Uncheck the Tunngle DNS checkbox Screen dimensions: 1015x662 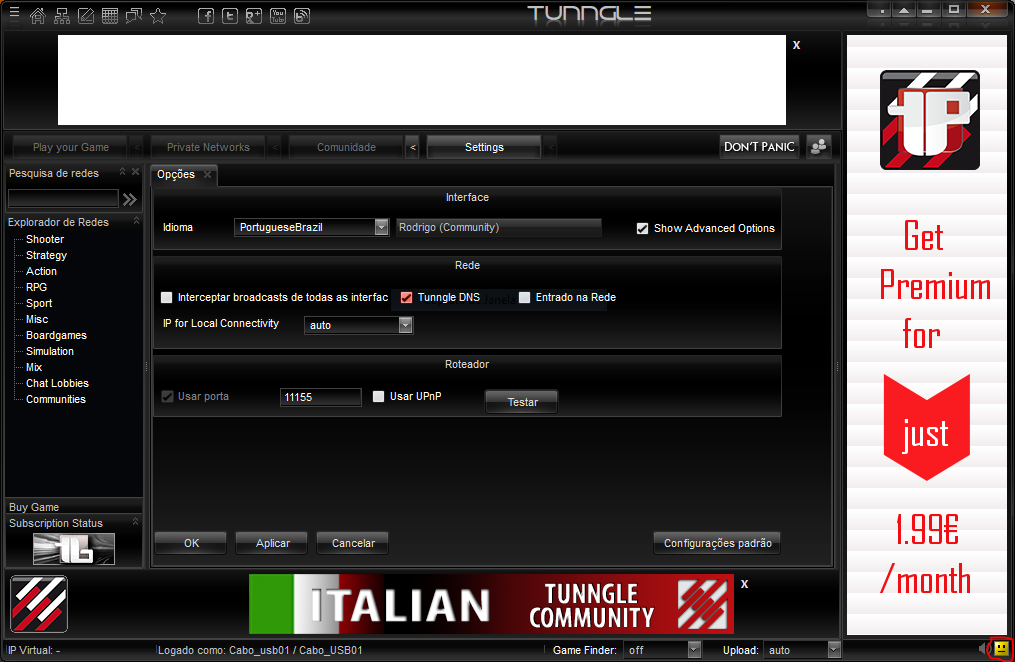[407, 297]
